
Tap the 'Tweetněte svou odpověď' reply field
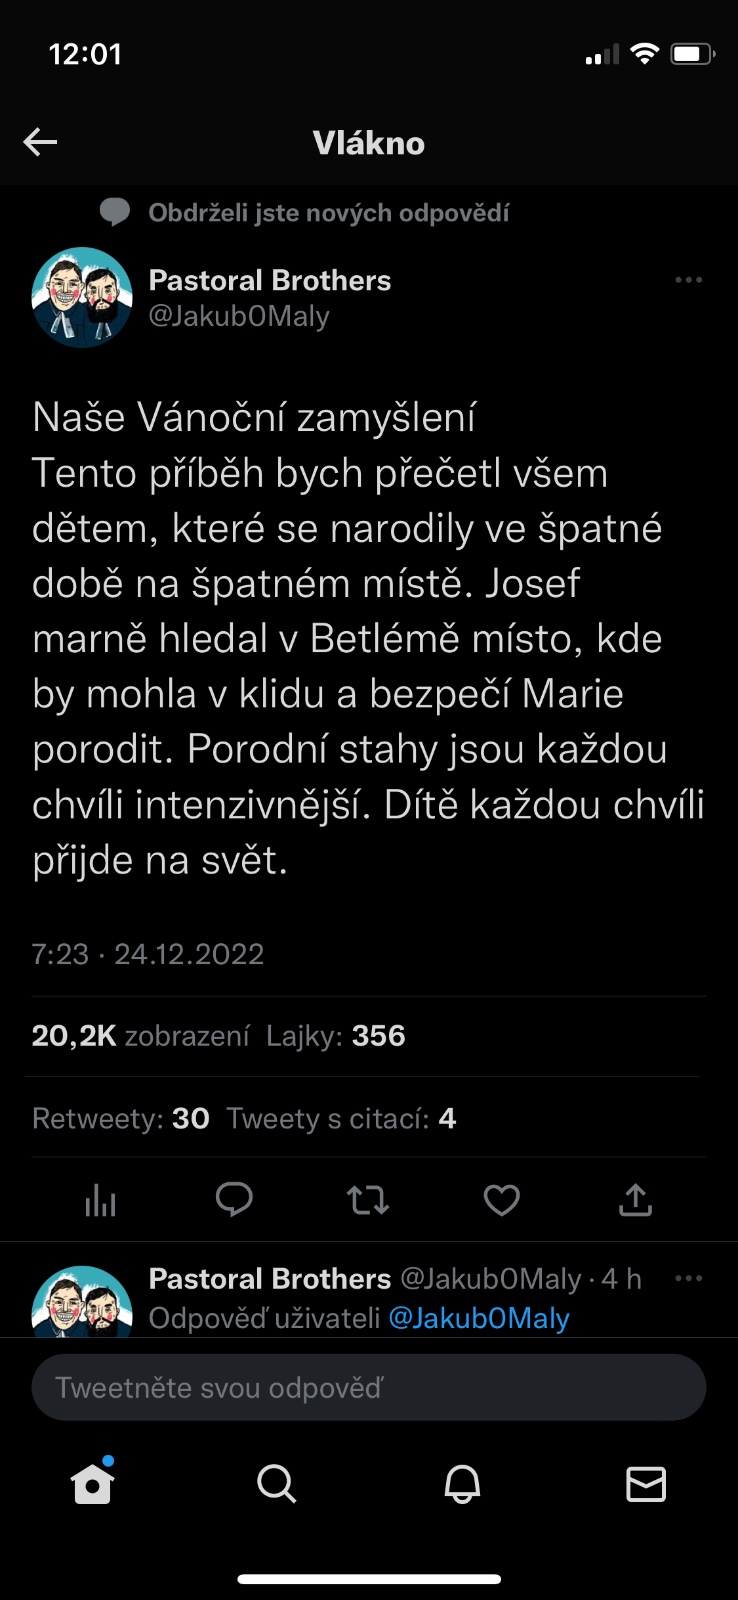pyautogui.click(x=369, y=1387)
